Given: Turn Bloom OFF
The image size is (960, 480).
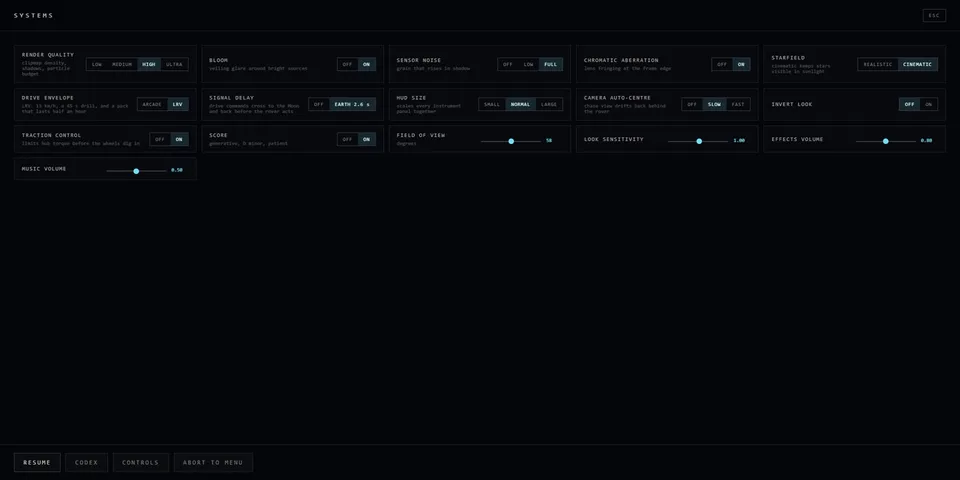Looking at the screenshot, I should pos(347,64).
